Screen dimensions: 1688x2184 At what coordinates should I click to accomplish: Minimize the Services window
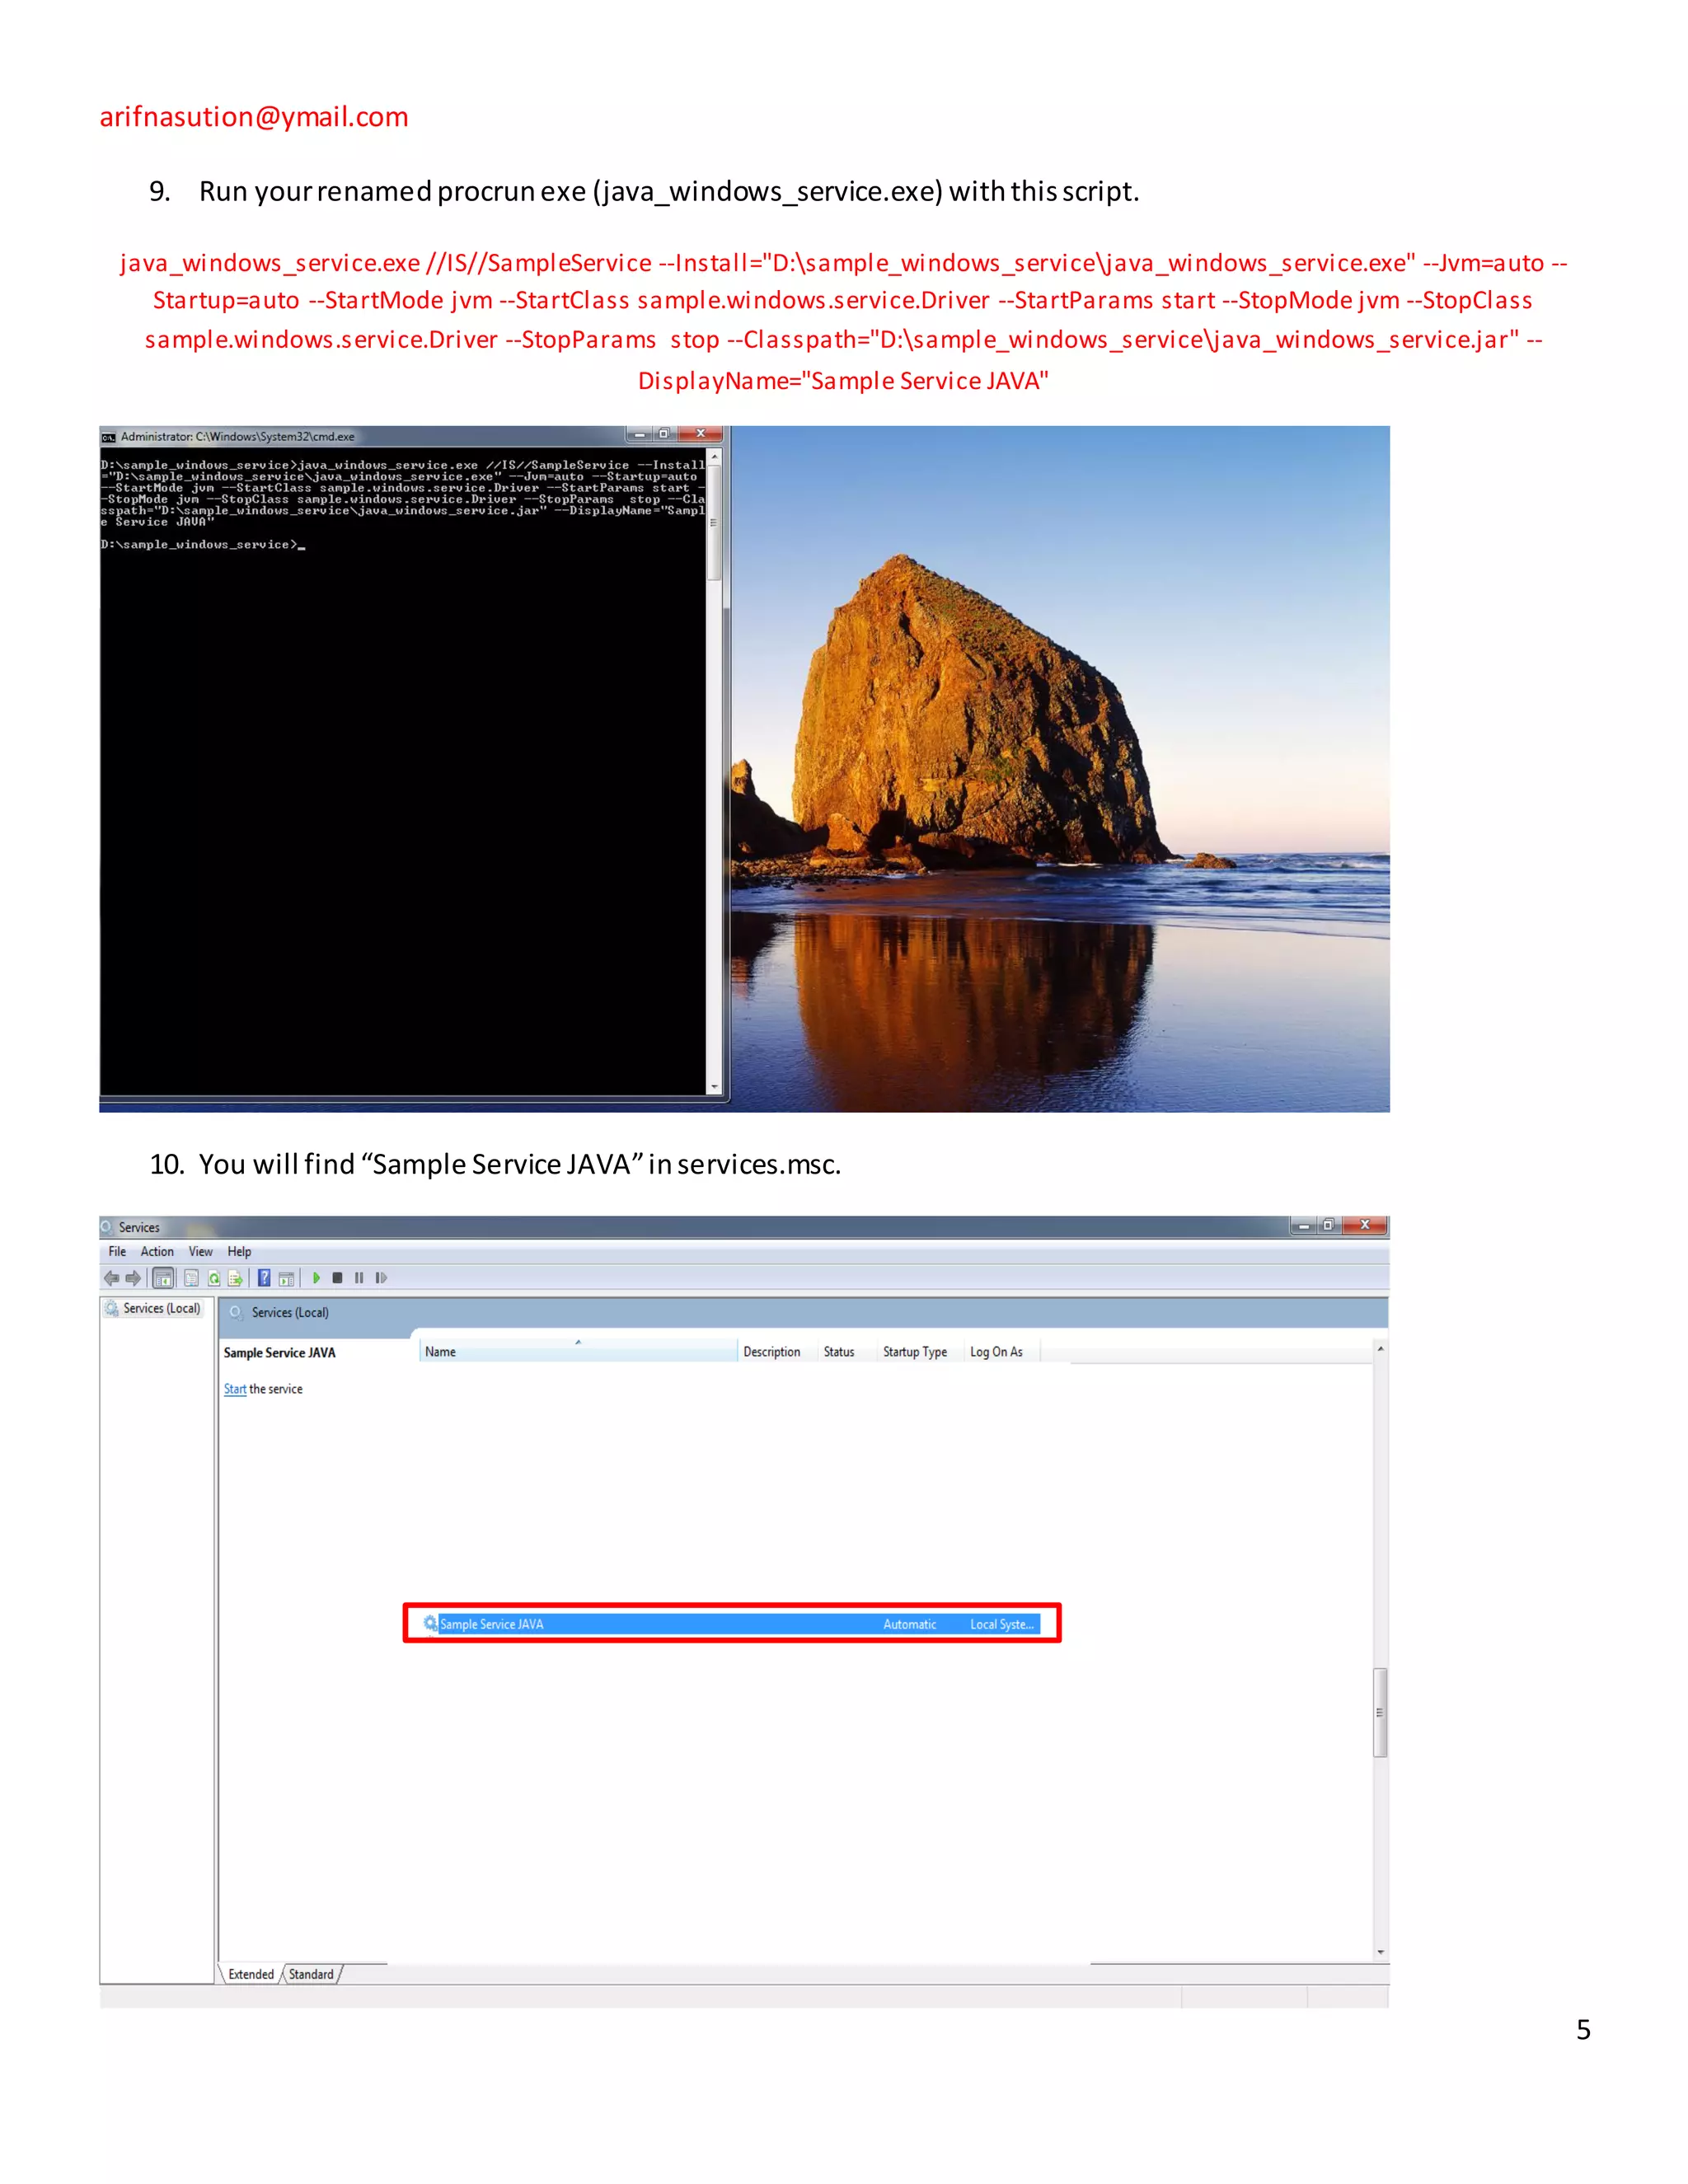(x=1304, y=1225)
